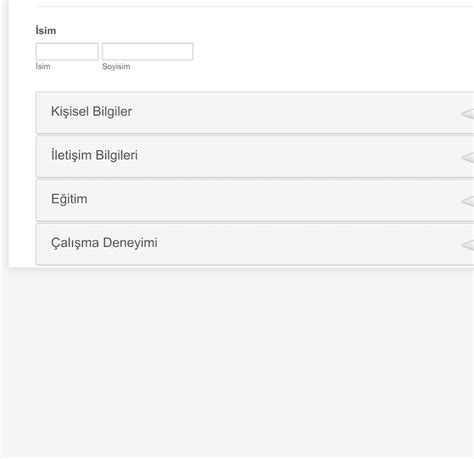Select the İletişim Bilgileri title text
Screen dimensions: 474x459
94,155
